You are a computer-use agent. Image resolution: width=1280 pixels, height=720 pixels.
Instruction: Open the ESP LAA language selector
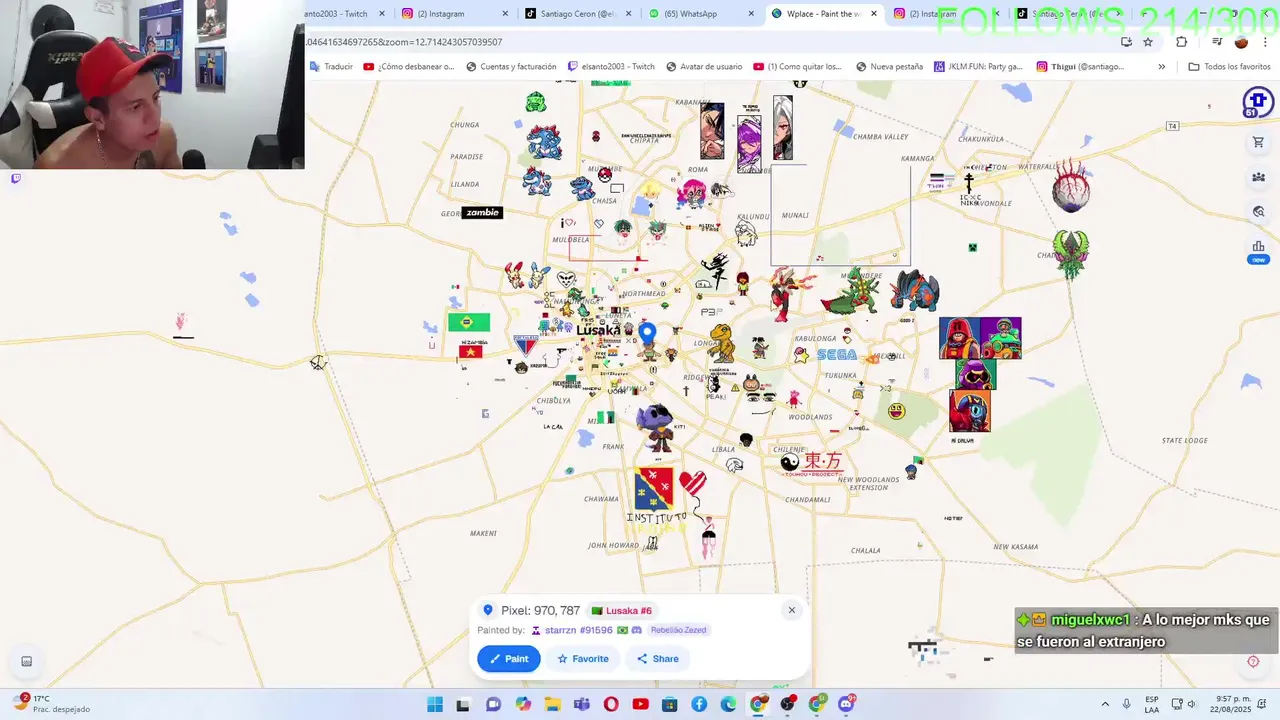tap(1152, 704)
